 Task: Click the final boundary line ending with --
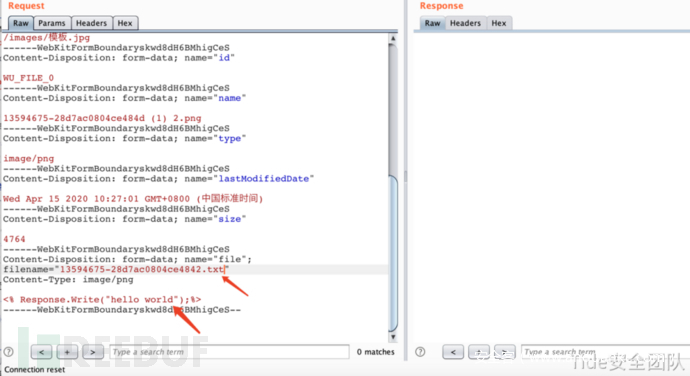(x=122, y=310)
